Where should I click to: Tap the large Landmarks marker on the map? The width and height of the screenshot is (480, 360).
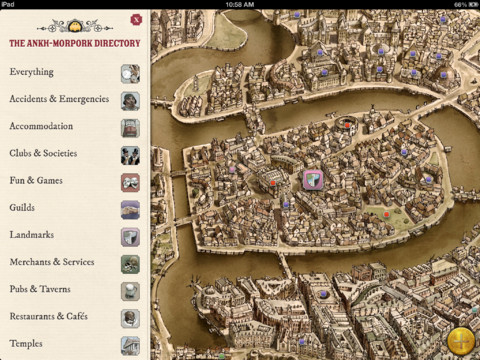[313, 180]
